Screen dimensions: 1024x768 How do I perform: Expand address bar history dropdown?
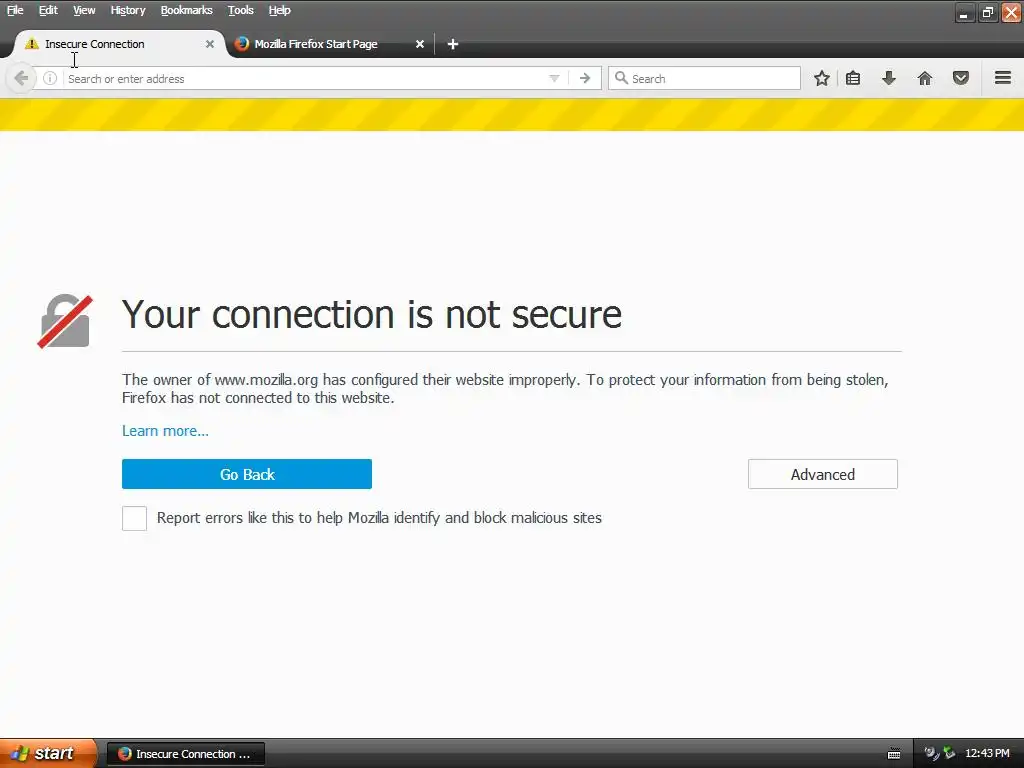point(554,78)
